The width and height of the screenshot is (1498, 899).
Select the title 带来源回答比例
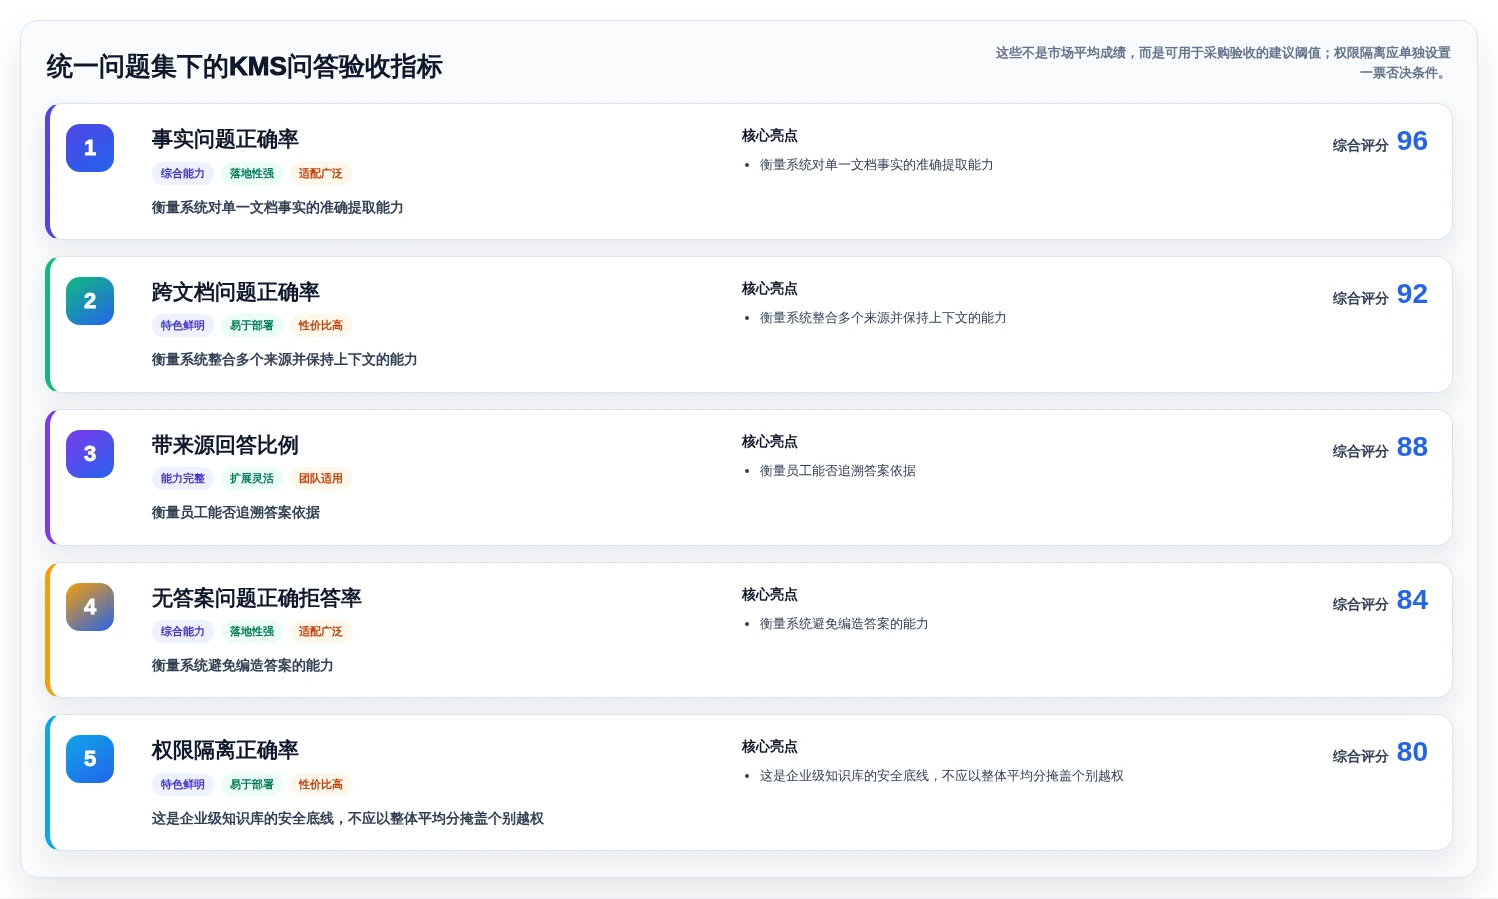(x=225, y=445)
